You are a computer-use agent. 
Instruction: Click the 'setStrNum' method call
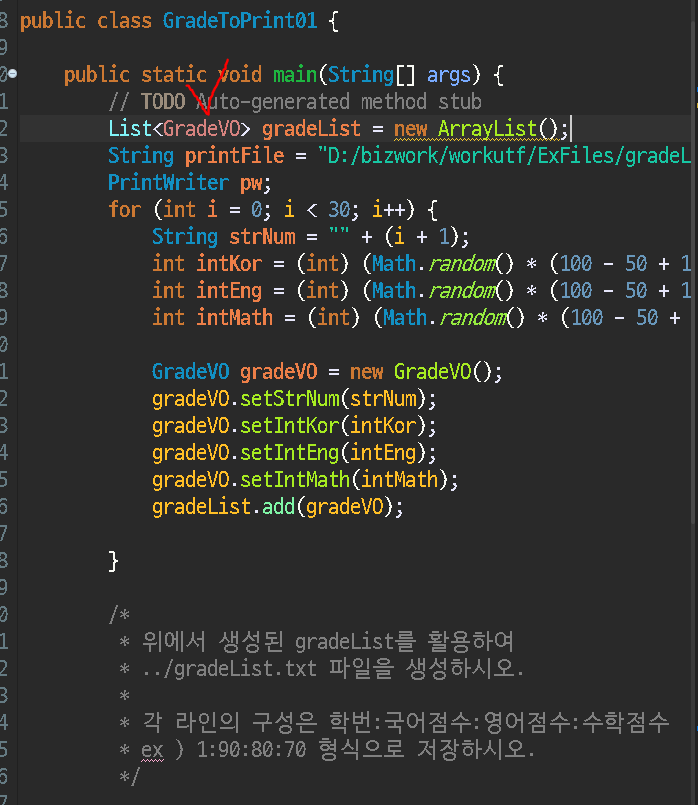coord(289,399)
